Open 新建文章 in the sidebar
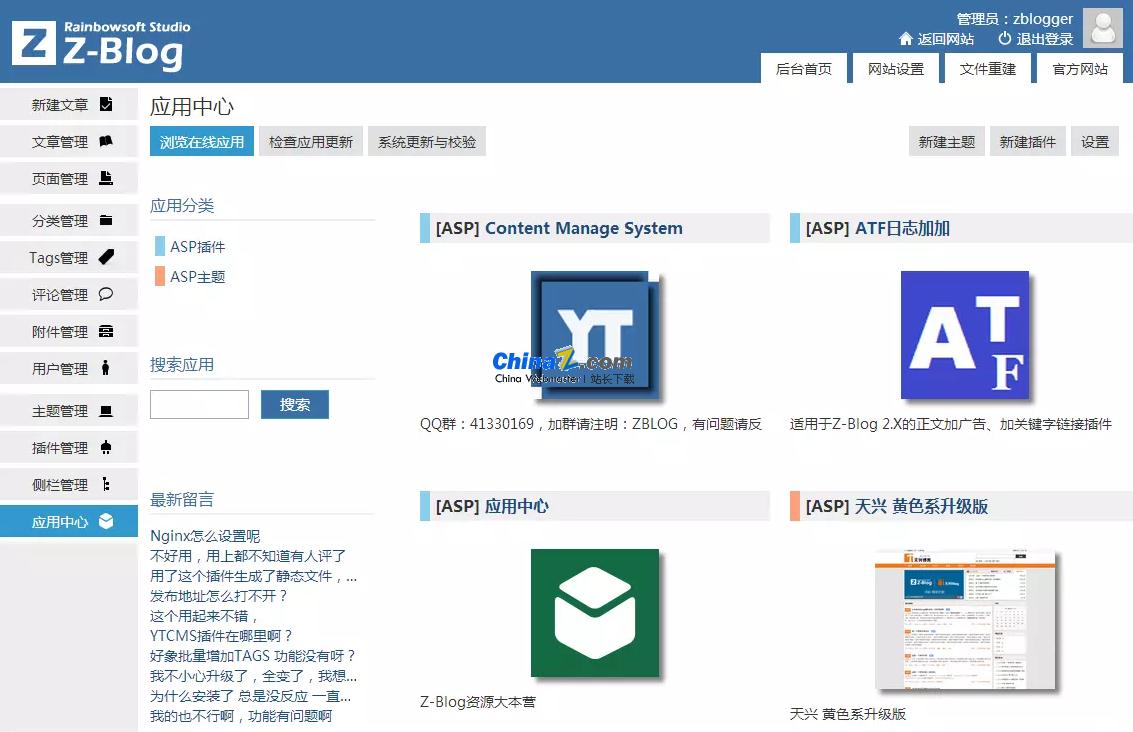Viewport: 1133px width, 732px height. pyautogui.click(x=69, y=104)
